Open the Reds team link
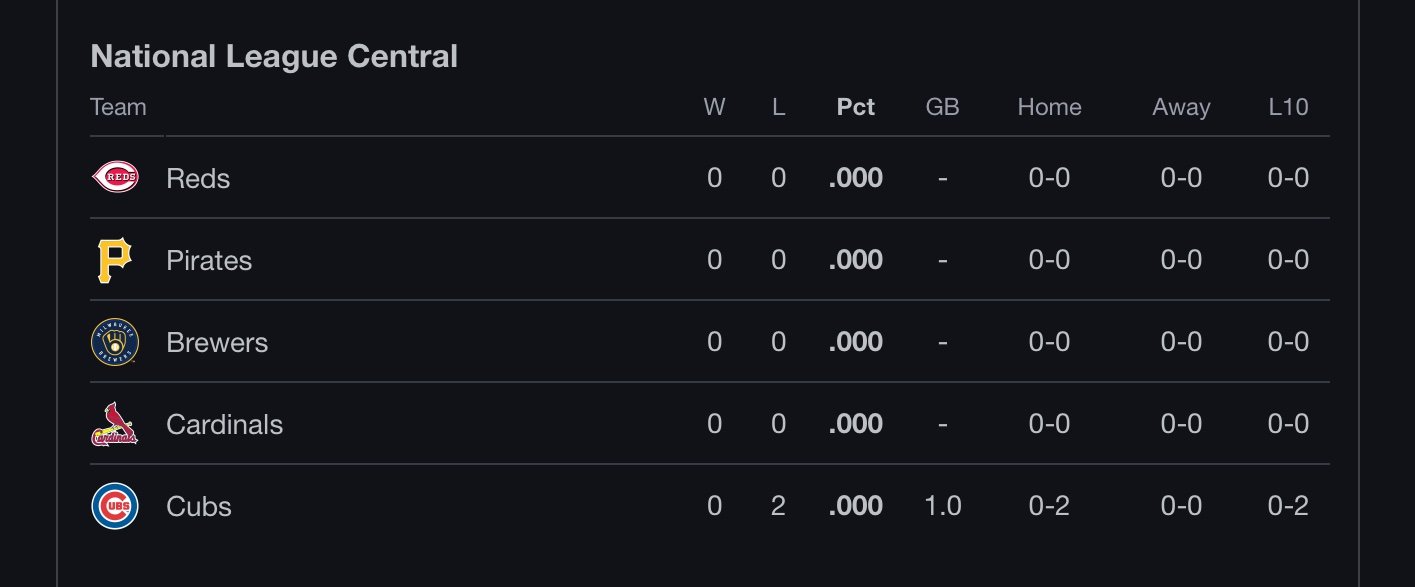 198,178
